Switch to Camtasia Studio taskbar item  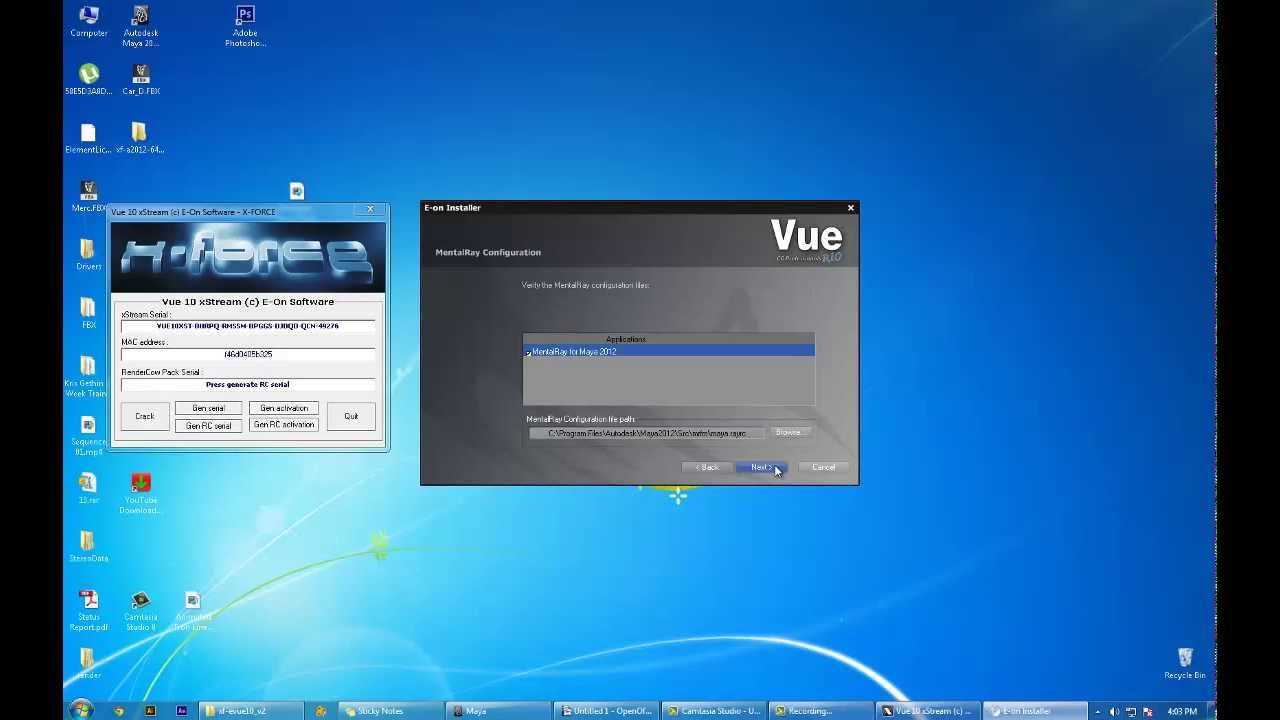click(715, 711)
